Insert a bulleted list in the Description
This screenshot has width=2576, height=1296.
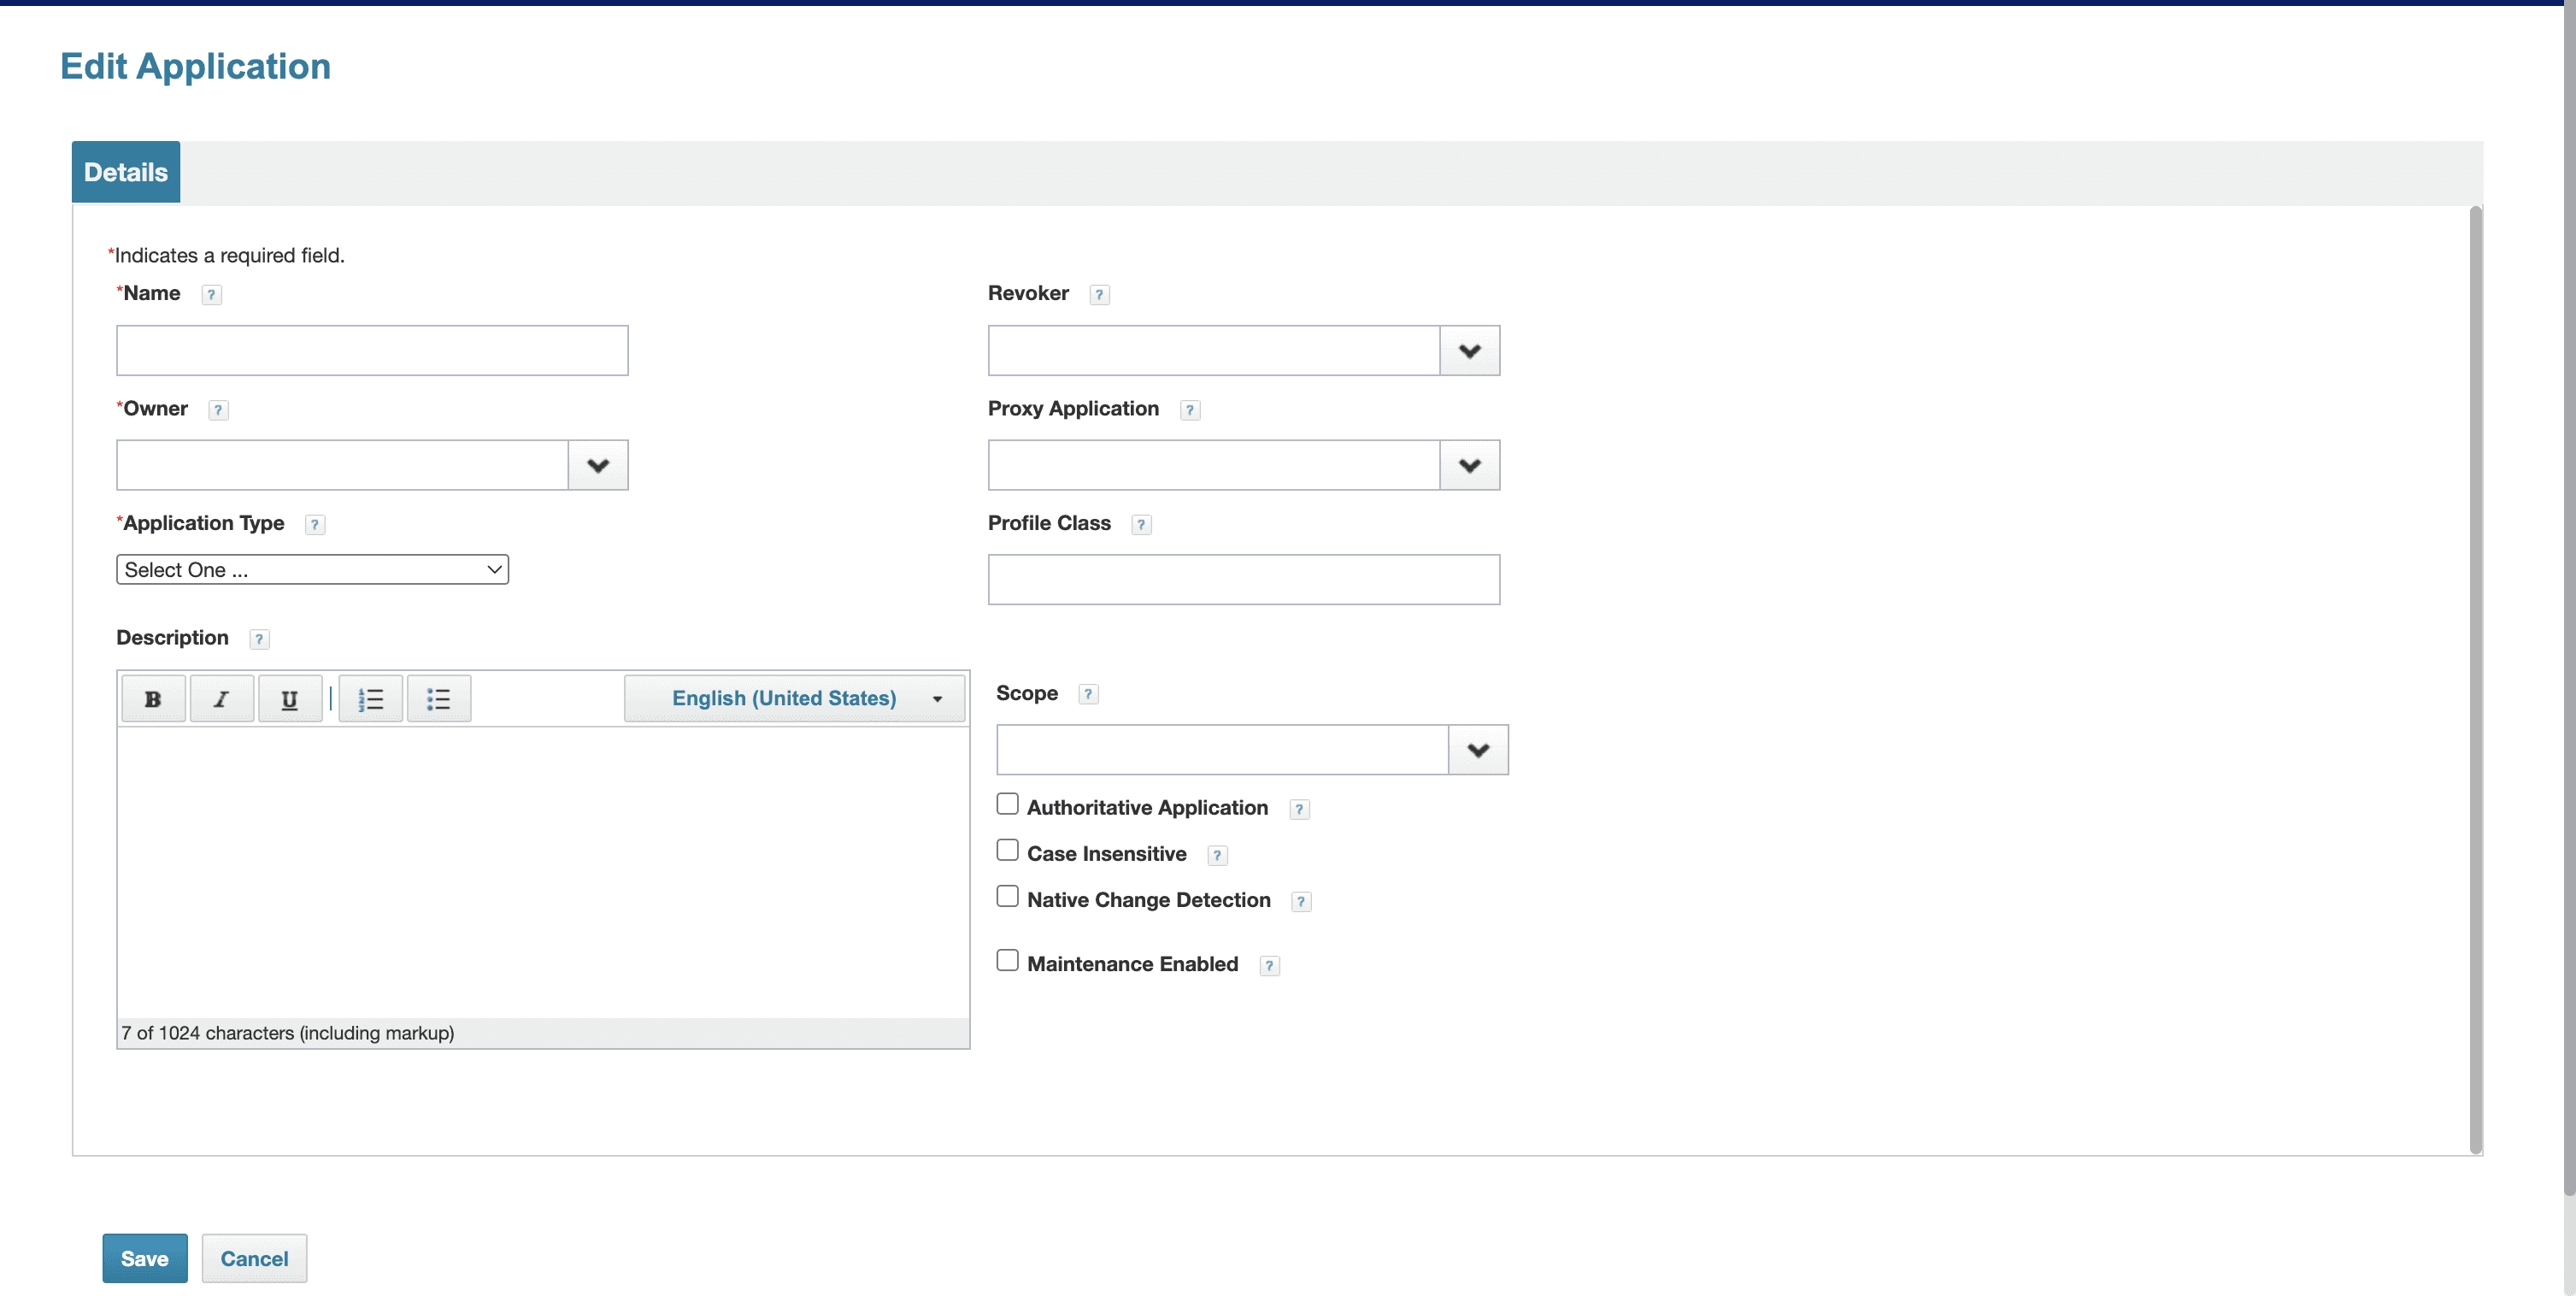(438, 698)
